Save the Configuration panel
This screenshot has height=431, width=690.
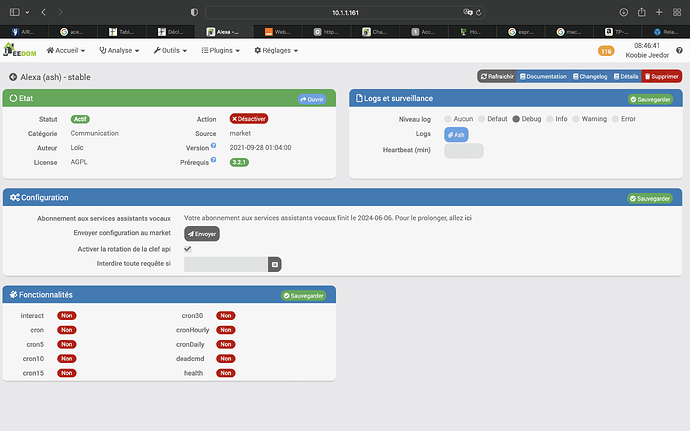(650, 199)
